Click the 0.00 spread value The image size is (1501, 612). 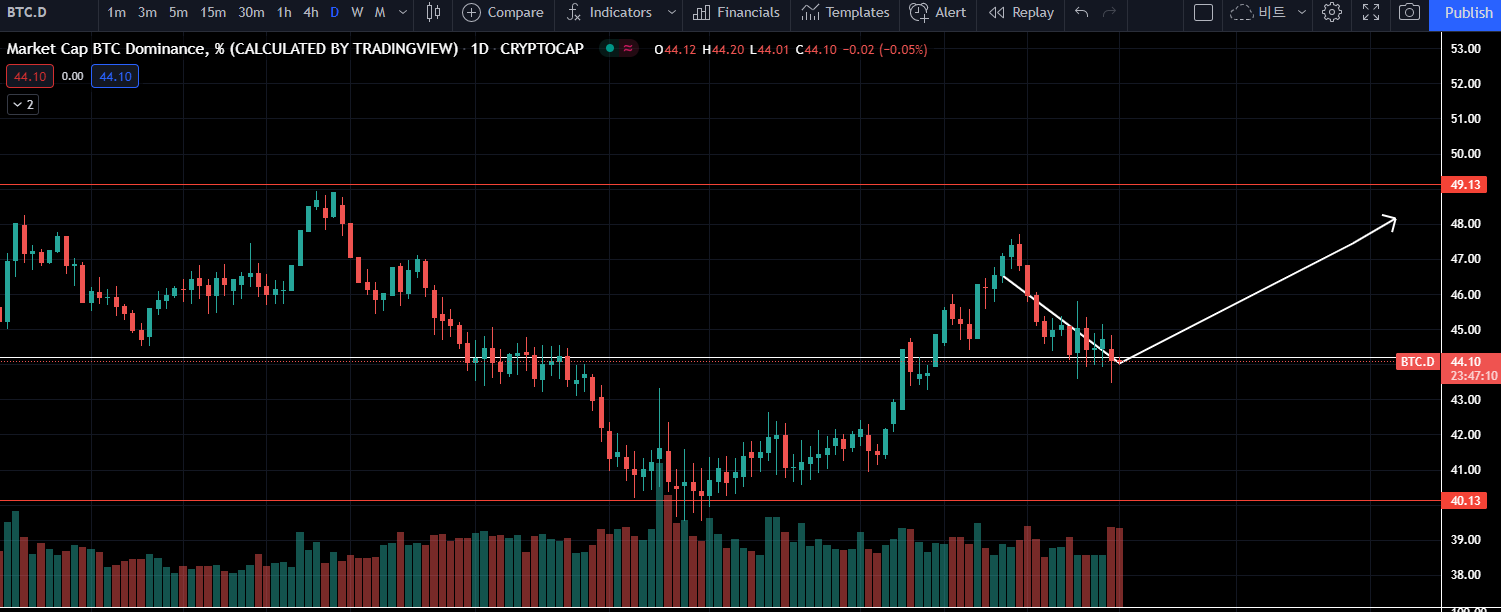(72, 76)
